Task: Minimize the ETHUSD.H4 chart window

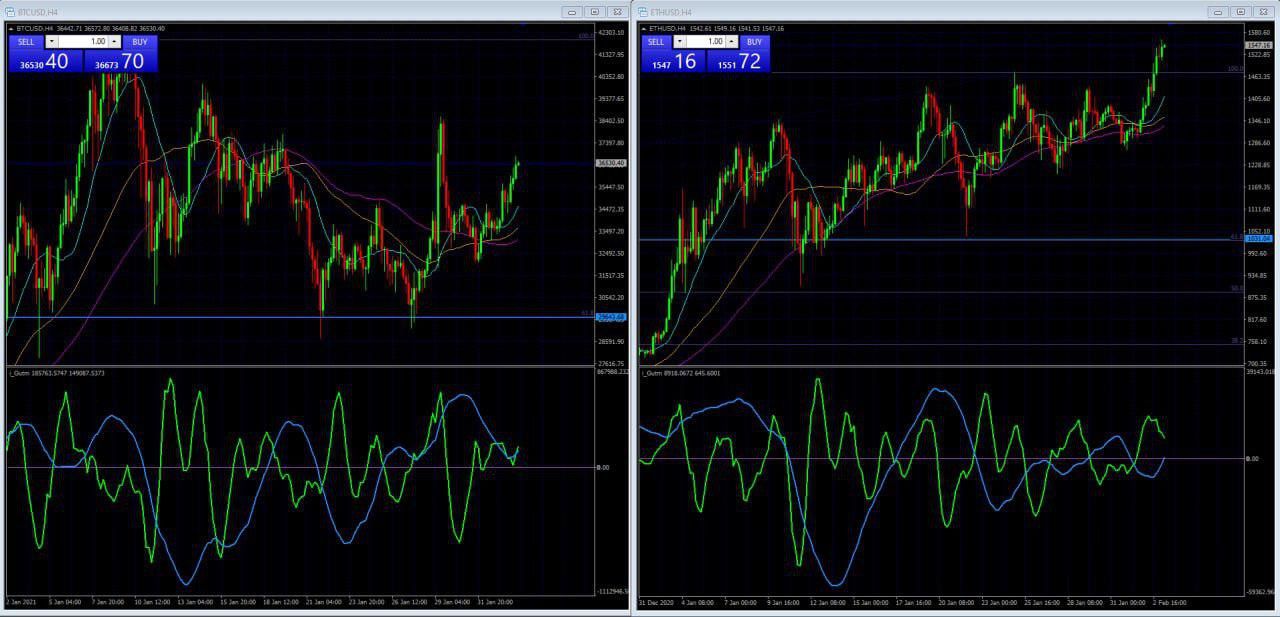Action: tap(1217, 11)
